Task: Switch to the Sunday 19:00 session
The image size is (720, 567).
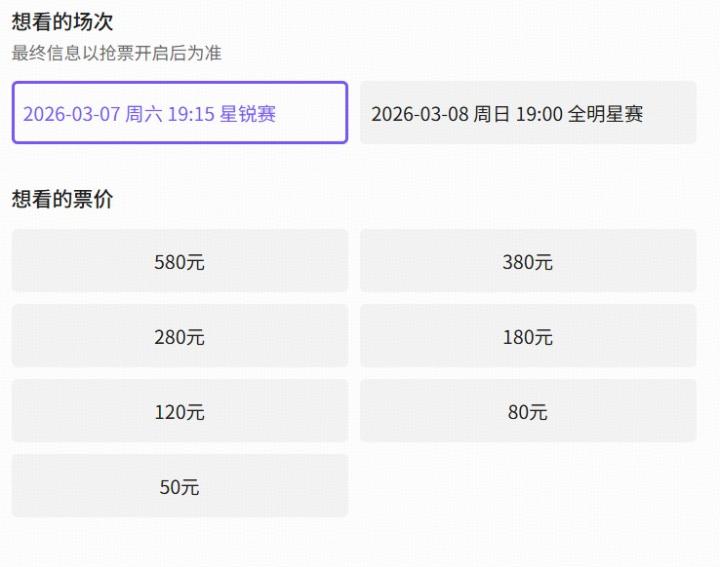Action: [528, 113]
